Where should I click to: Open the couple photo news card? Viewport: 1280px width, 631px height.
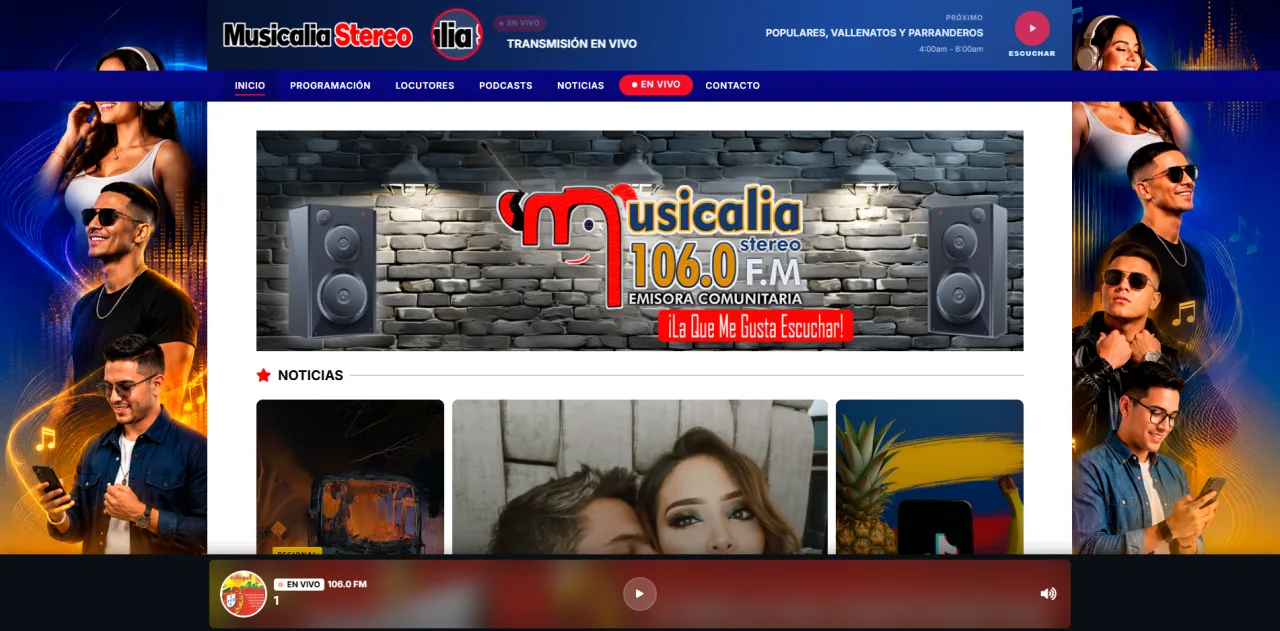(640, 477)
